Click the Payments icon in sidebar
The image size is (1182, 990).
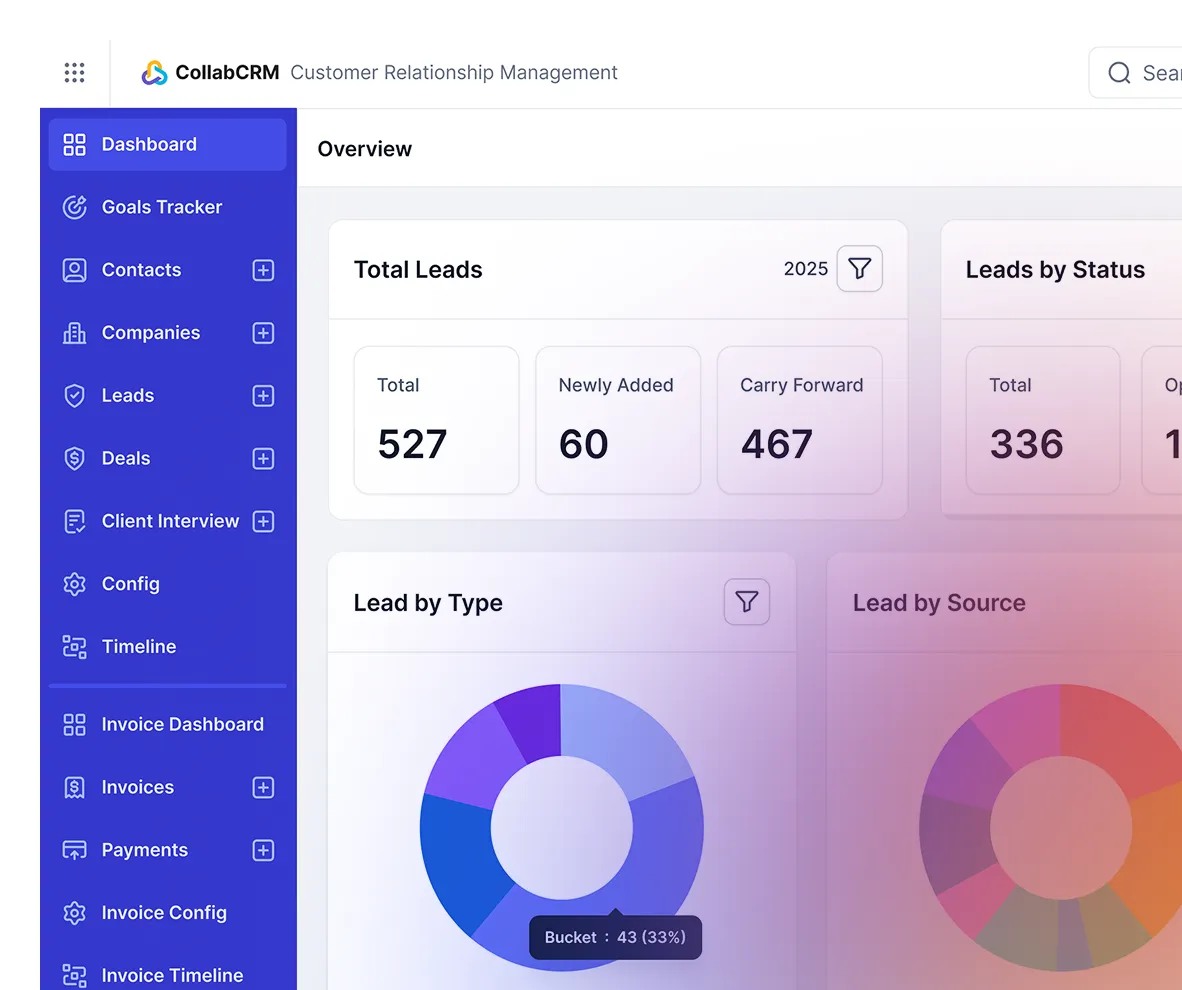[x=74, y=850]
